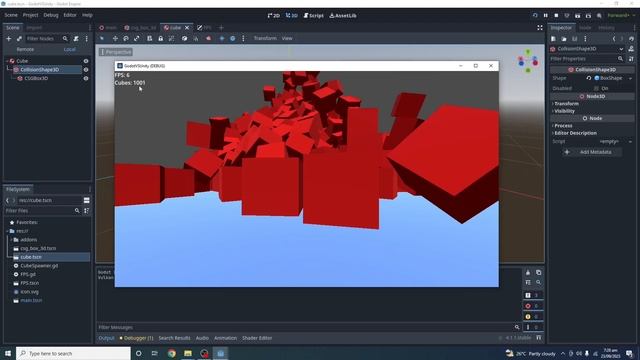Click the group selected nodes toolbar icon
The image size is (640, 360).
click(x=171, y=38)
